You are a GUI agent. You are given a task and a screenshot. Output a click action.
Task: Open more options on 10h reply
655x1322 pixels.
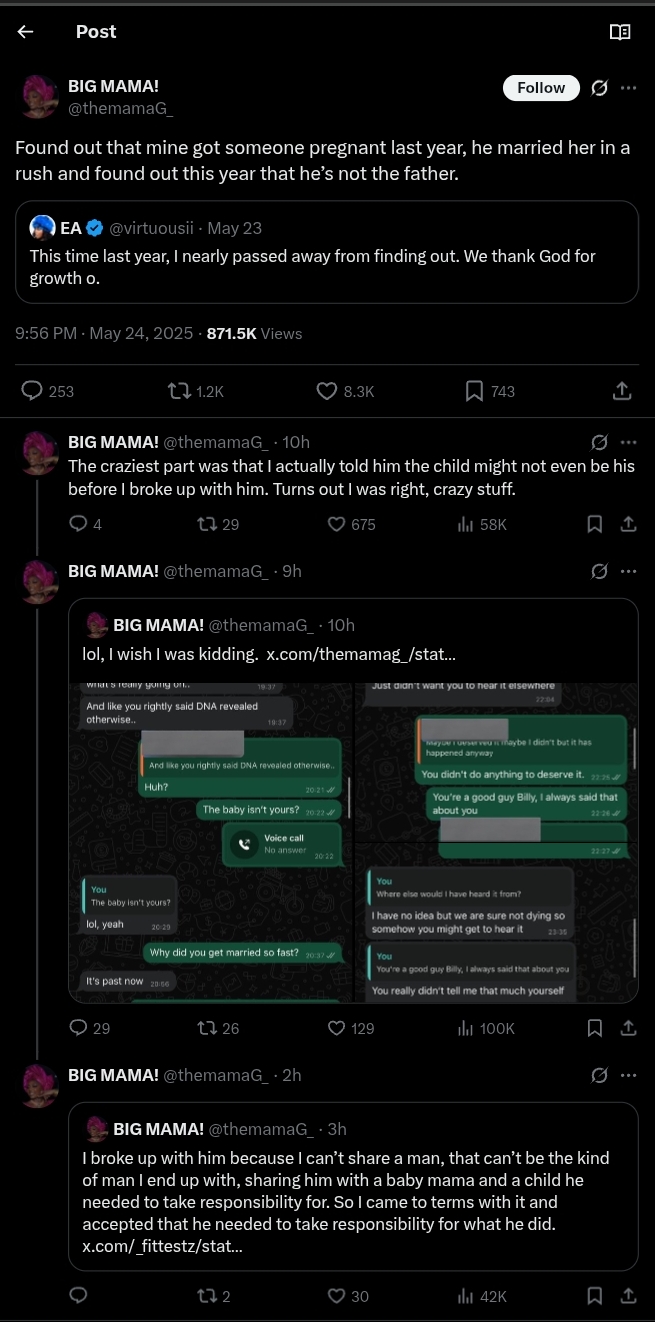click(629, 442)
